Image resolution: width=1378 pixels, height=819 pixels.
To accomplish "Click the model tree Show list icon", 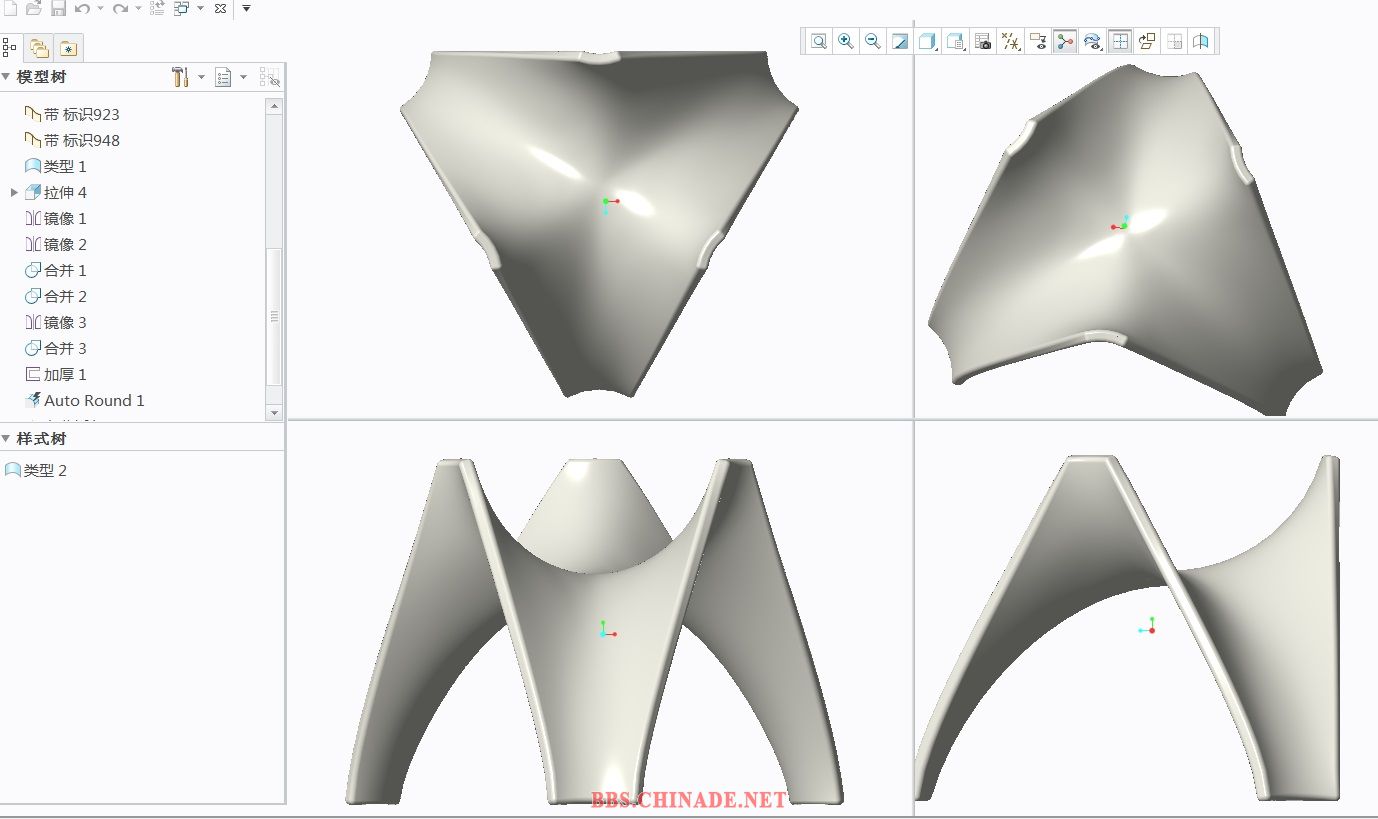I will click(223, 77).
